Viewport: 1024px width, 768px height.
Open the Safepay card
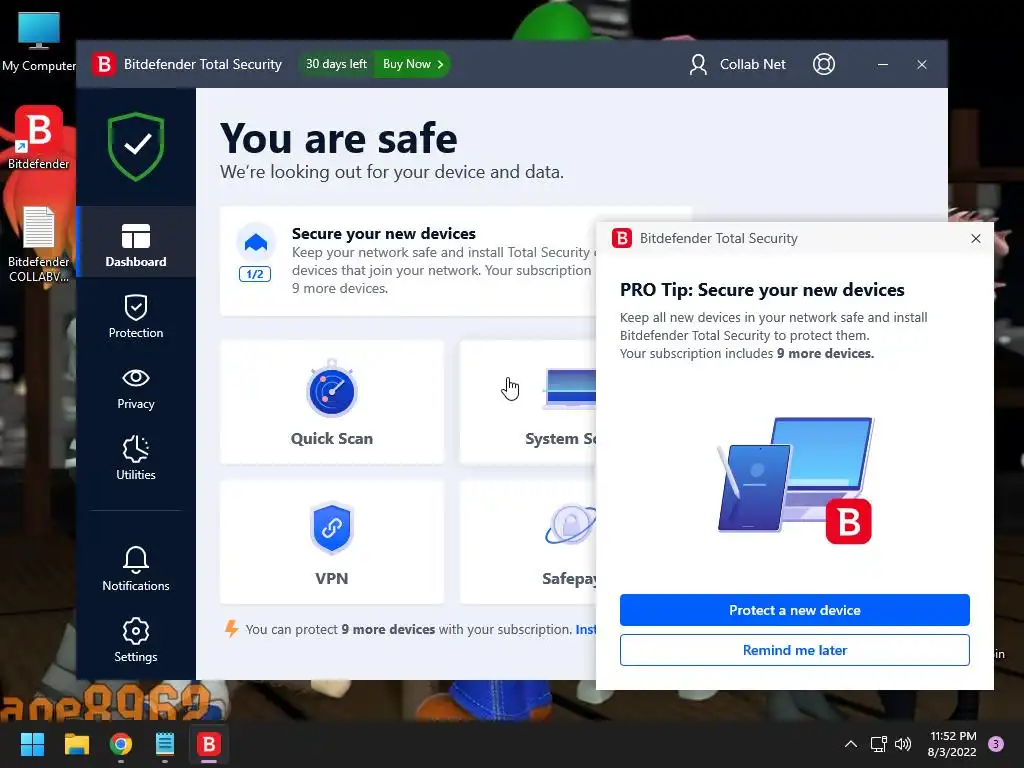tap(528, 542)
